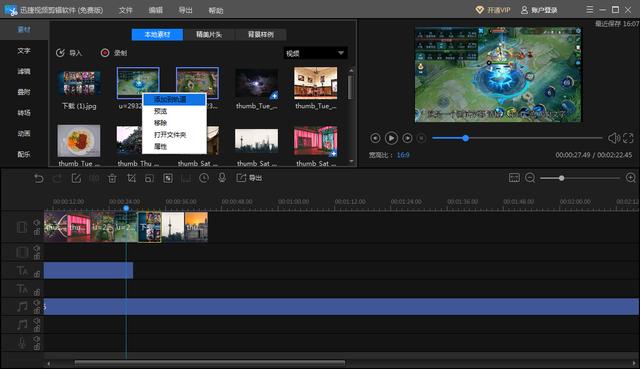Click the media library vertical scrollbar
This screenshot has height=369, width=640.
coord(351,87)
